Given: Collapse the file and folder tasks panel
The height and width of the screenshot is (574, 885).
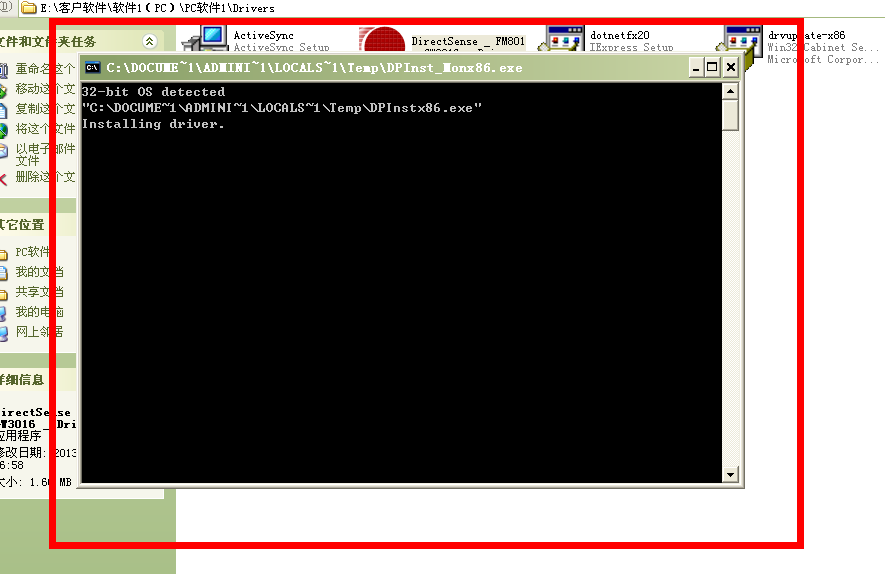Looking at the screenshot, I should point(149,42).
